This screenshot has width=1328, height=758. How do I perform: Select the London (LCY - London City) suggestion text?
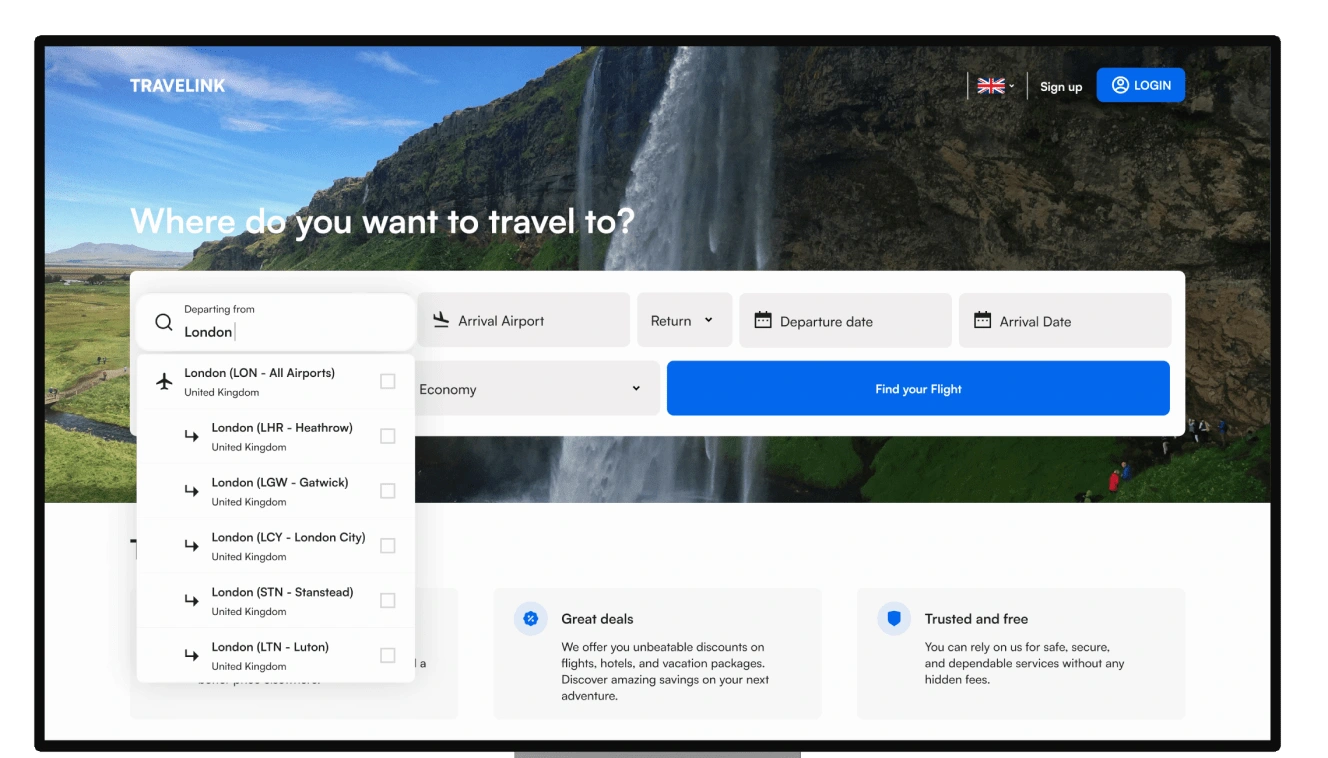click(289, 538)
